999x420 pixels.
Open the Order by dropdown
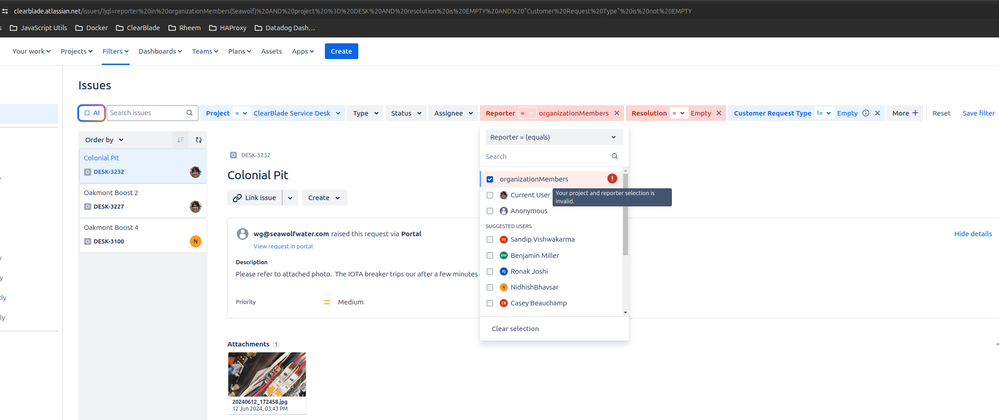point(104,140)
